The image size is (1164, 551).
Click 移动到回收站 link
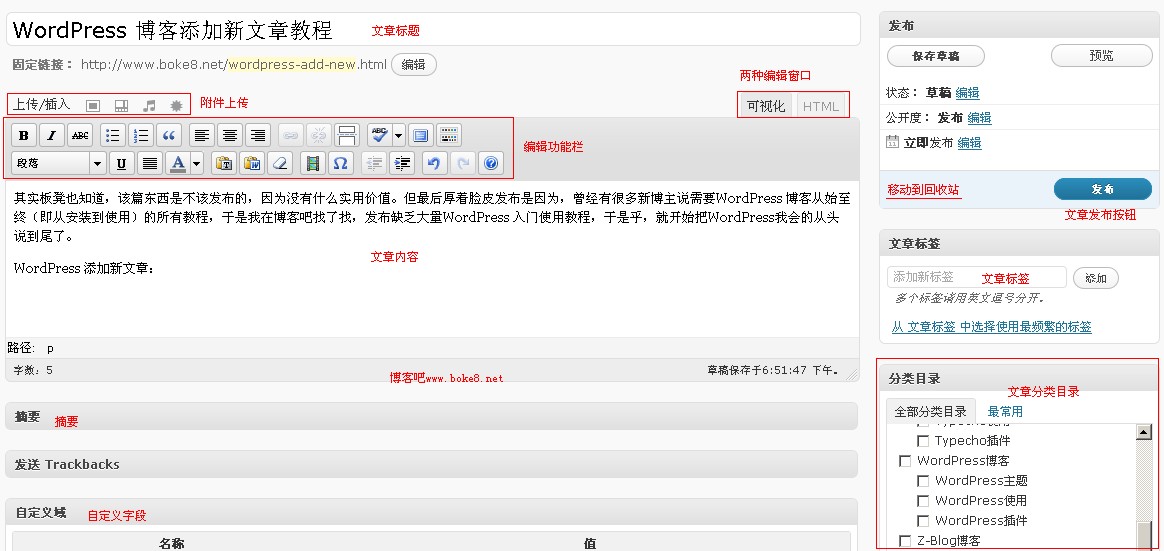coord(923,190)
